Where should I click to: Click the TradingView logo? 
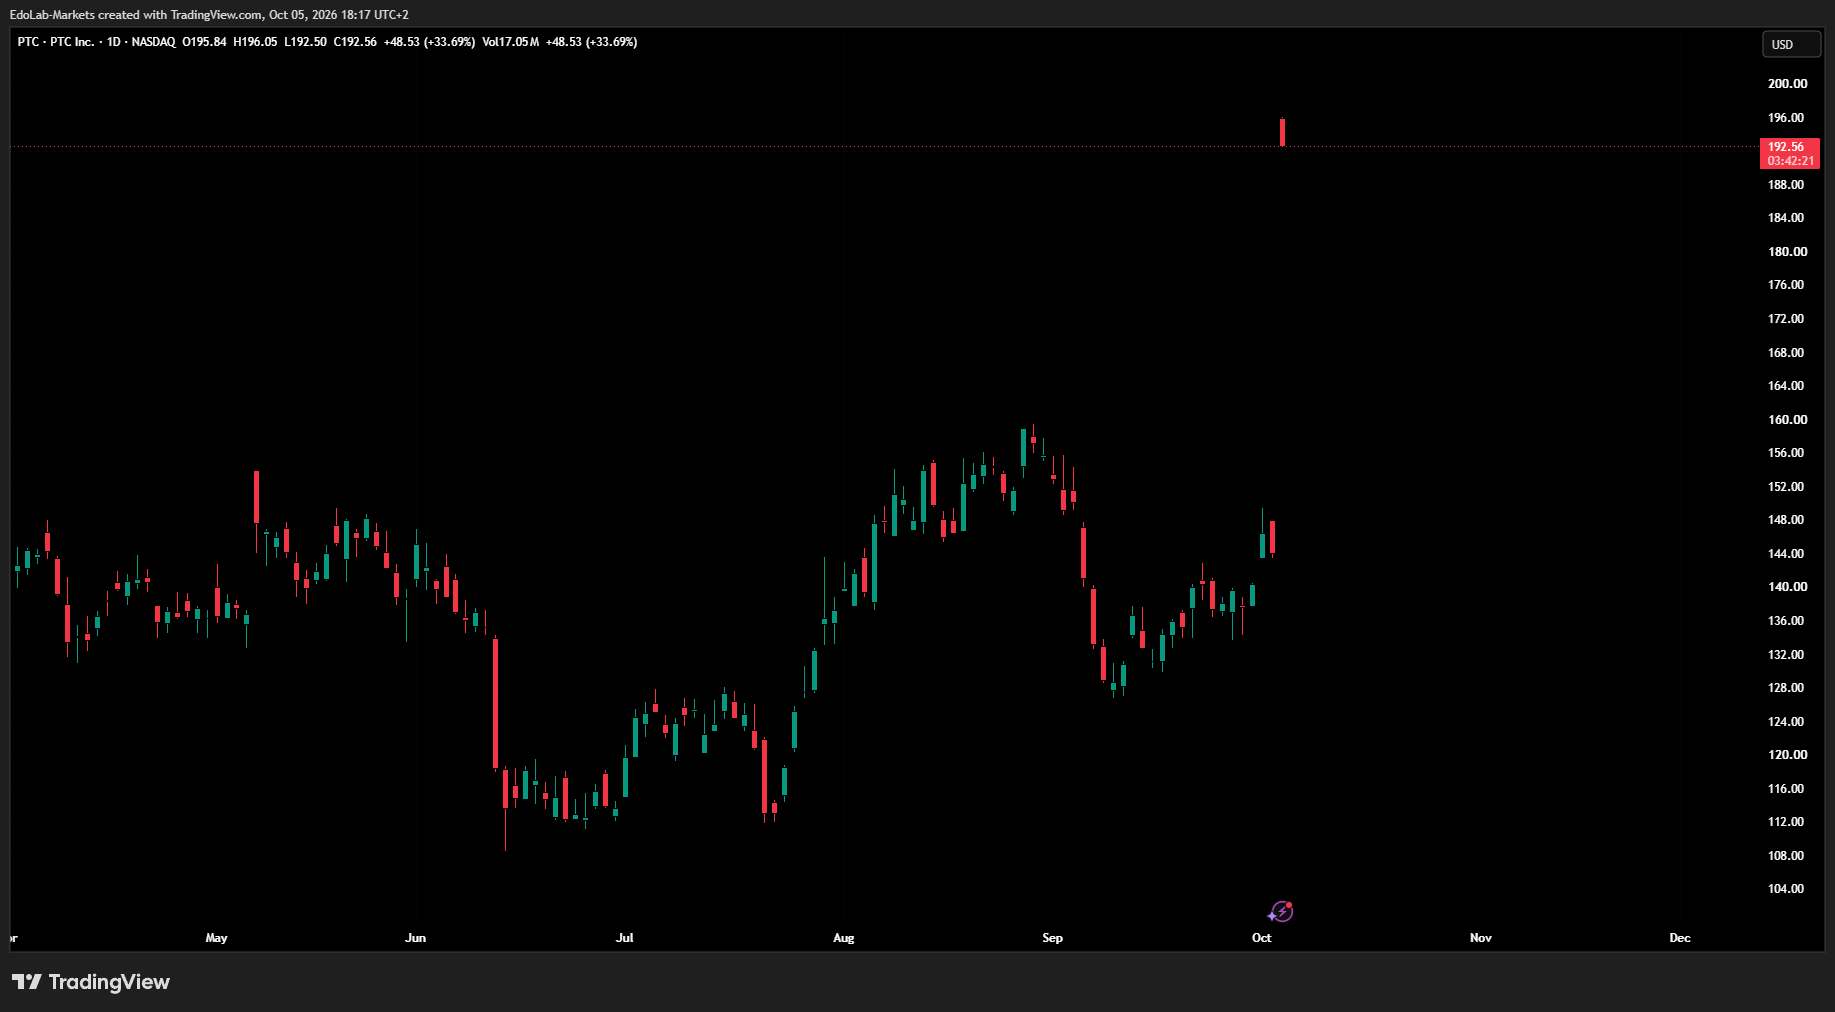(x=91, y=982)
